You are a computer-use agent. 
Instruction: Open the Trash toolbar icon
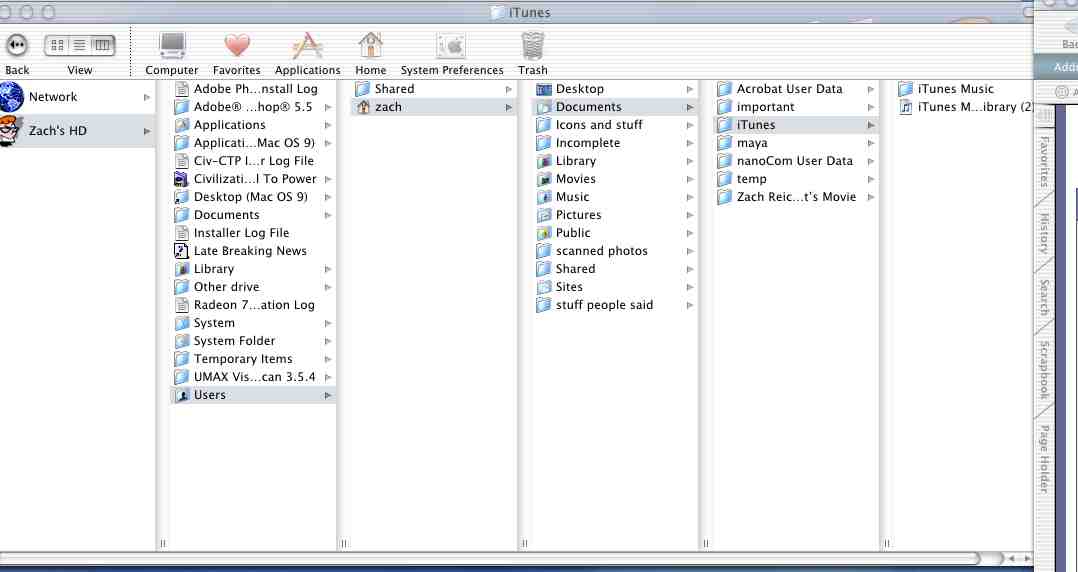[x=533, y=45]
